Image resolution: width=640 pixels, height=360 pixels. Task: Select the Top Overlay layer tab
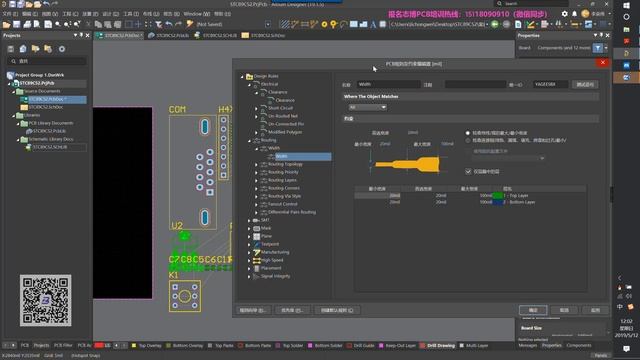coord(147,346)
